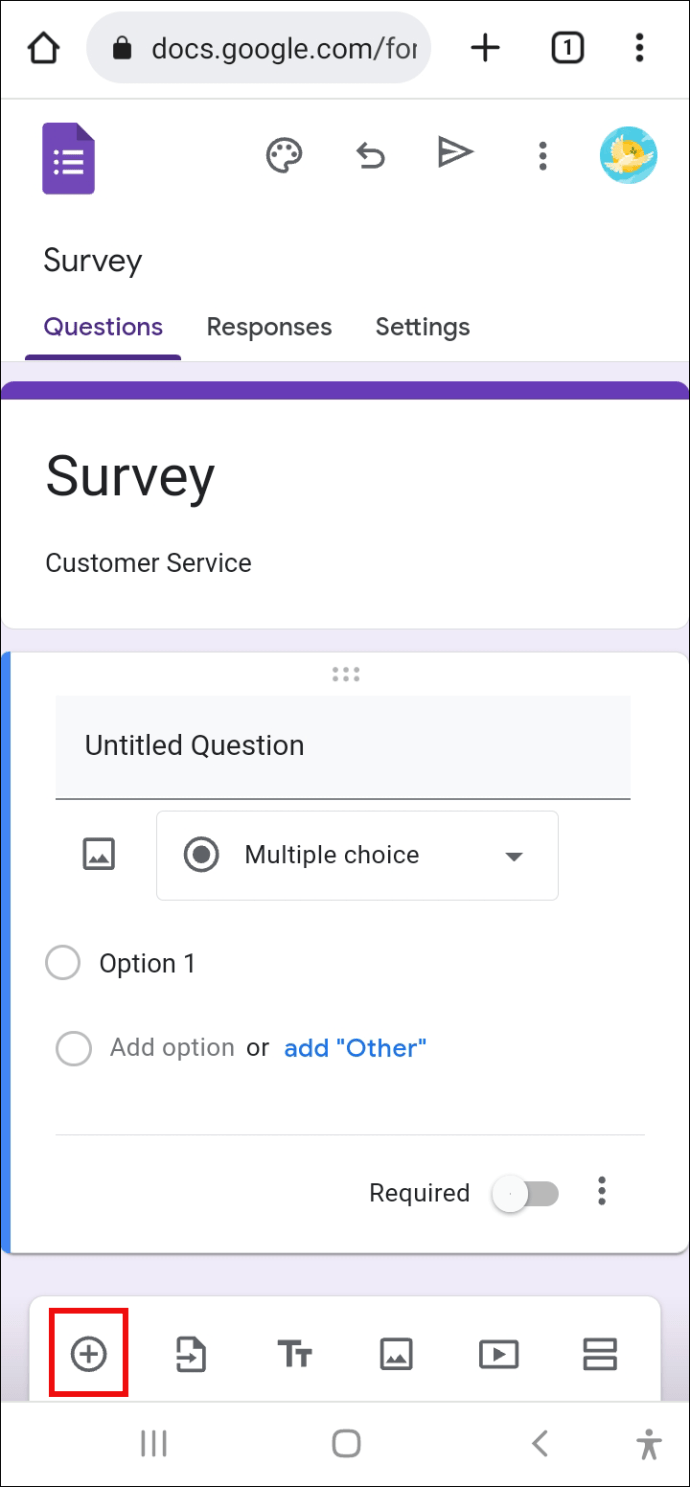Enable the Required toggle
Image resolution: width=690 pixels, height=1487 pixels.
(x=526, y=1192)
